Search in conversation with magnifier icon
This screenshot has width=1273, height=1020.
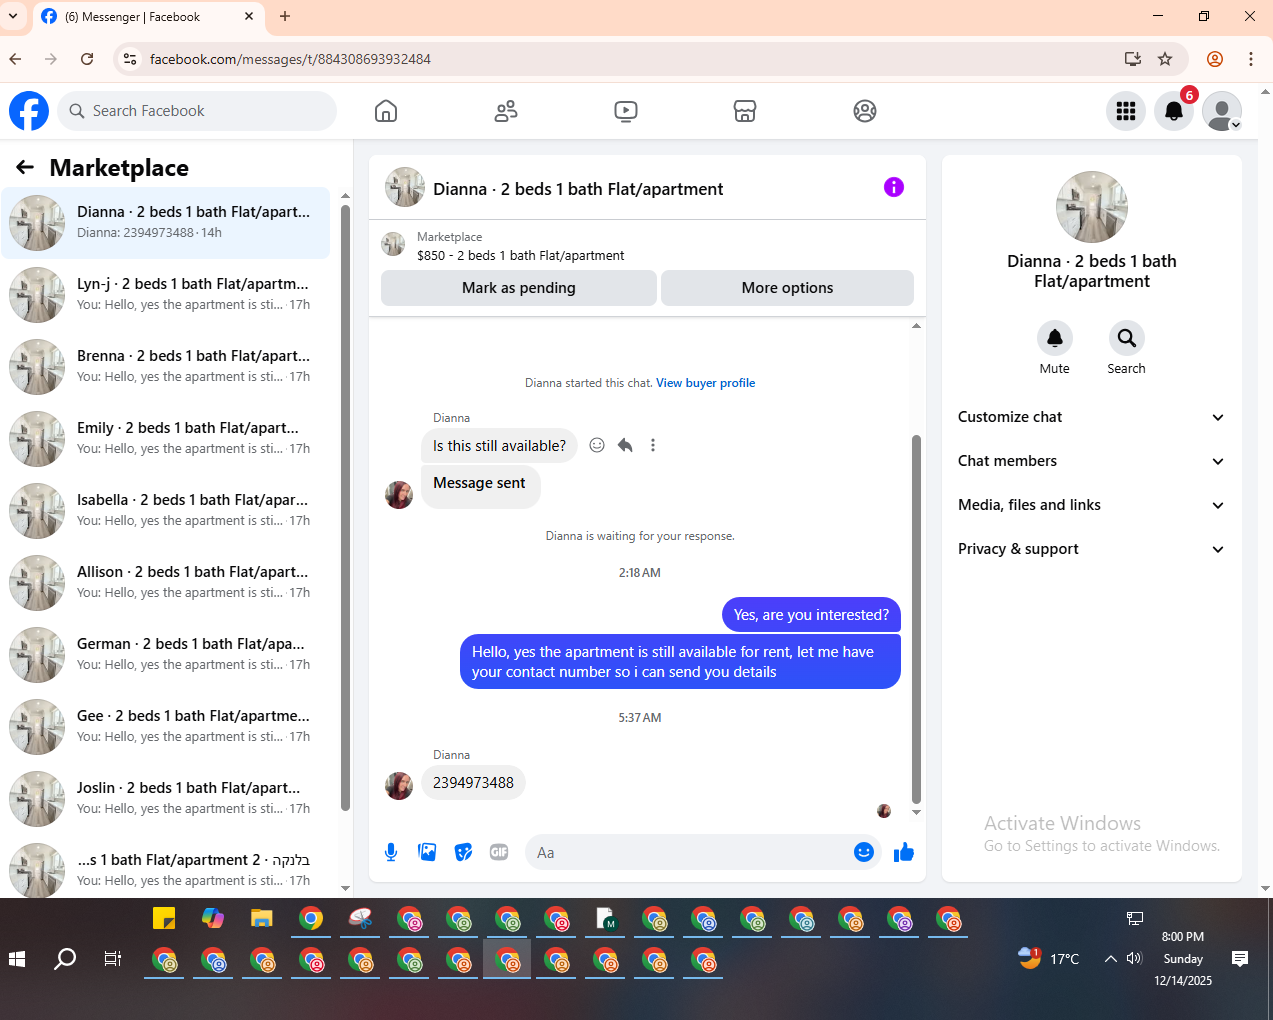(1127, 338)
